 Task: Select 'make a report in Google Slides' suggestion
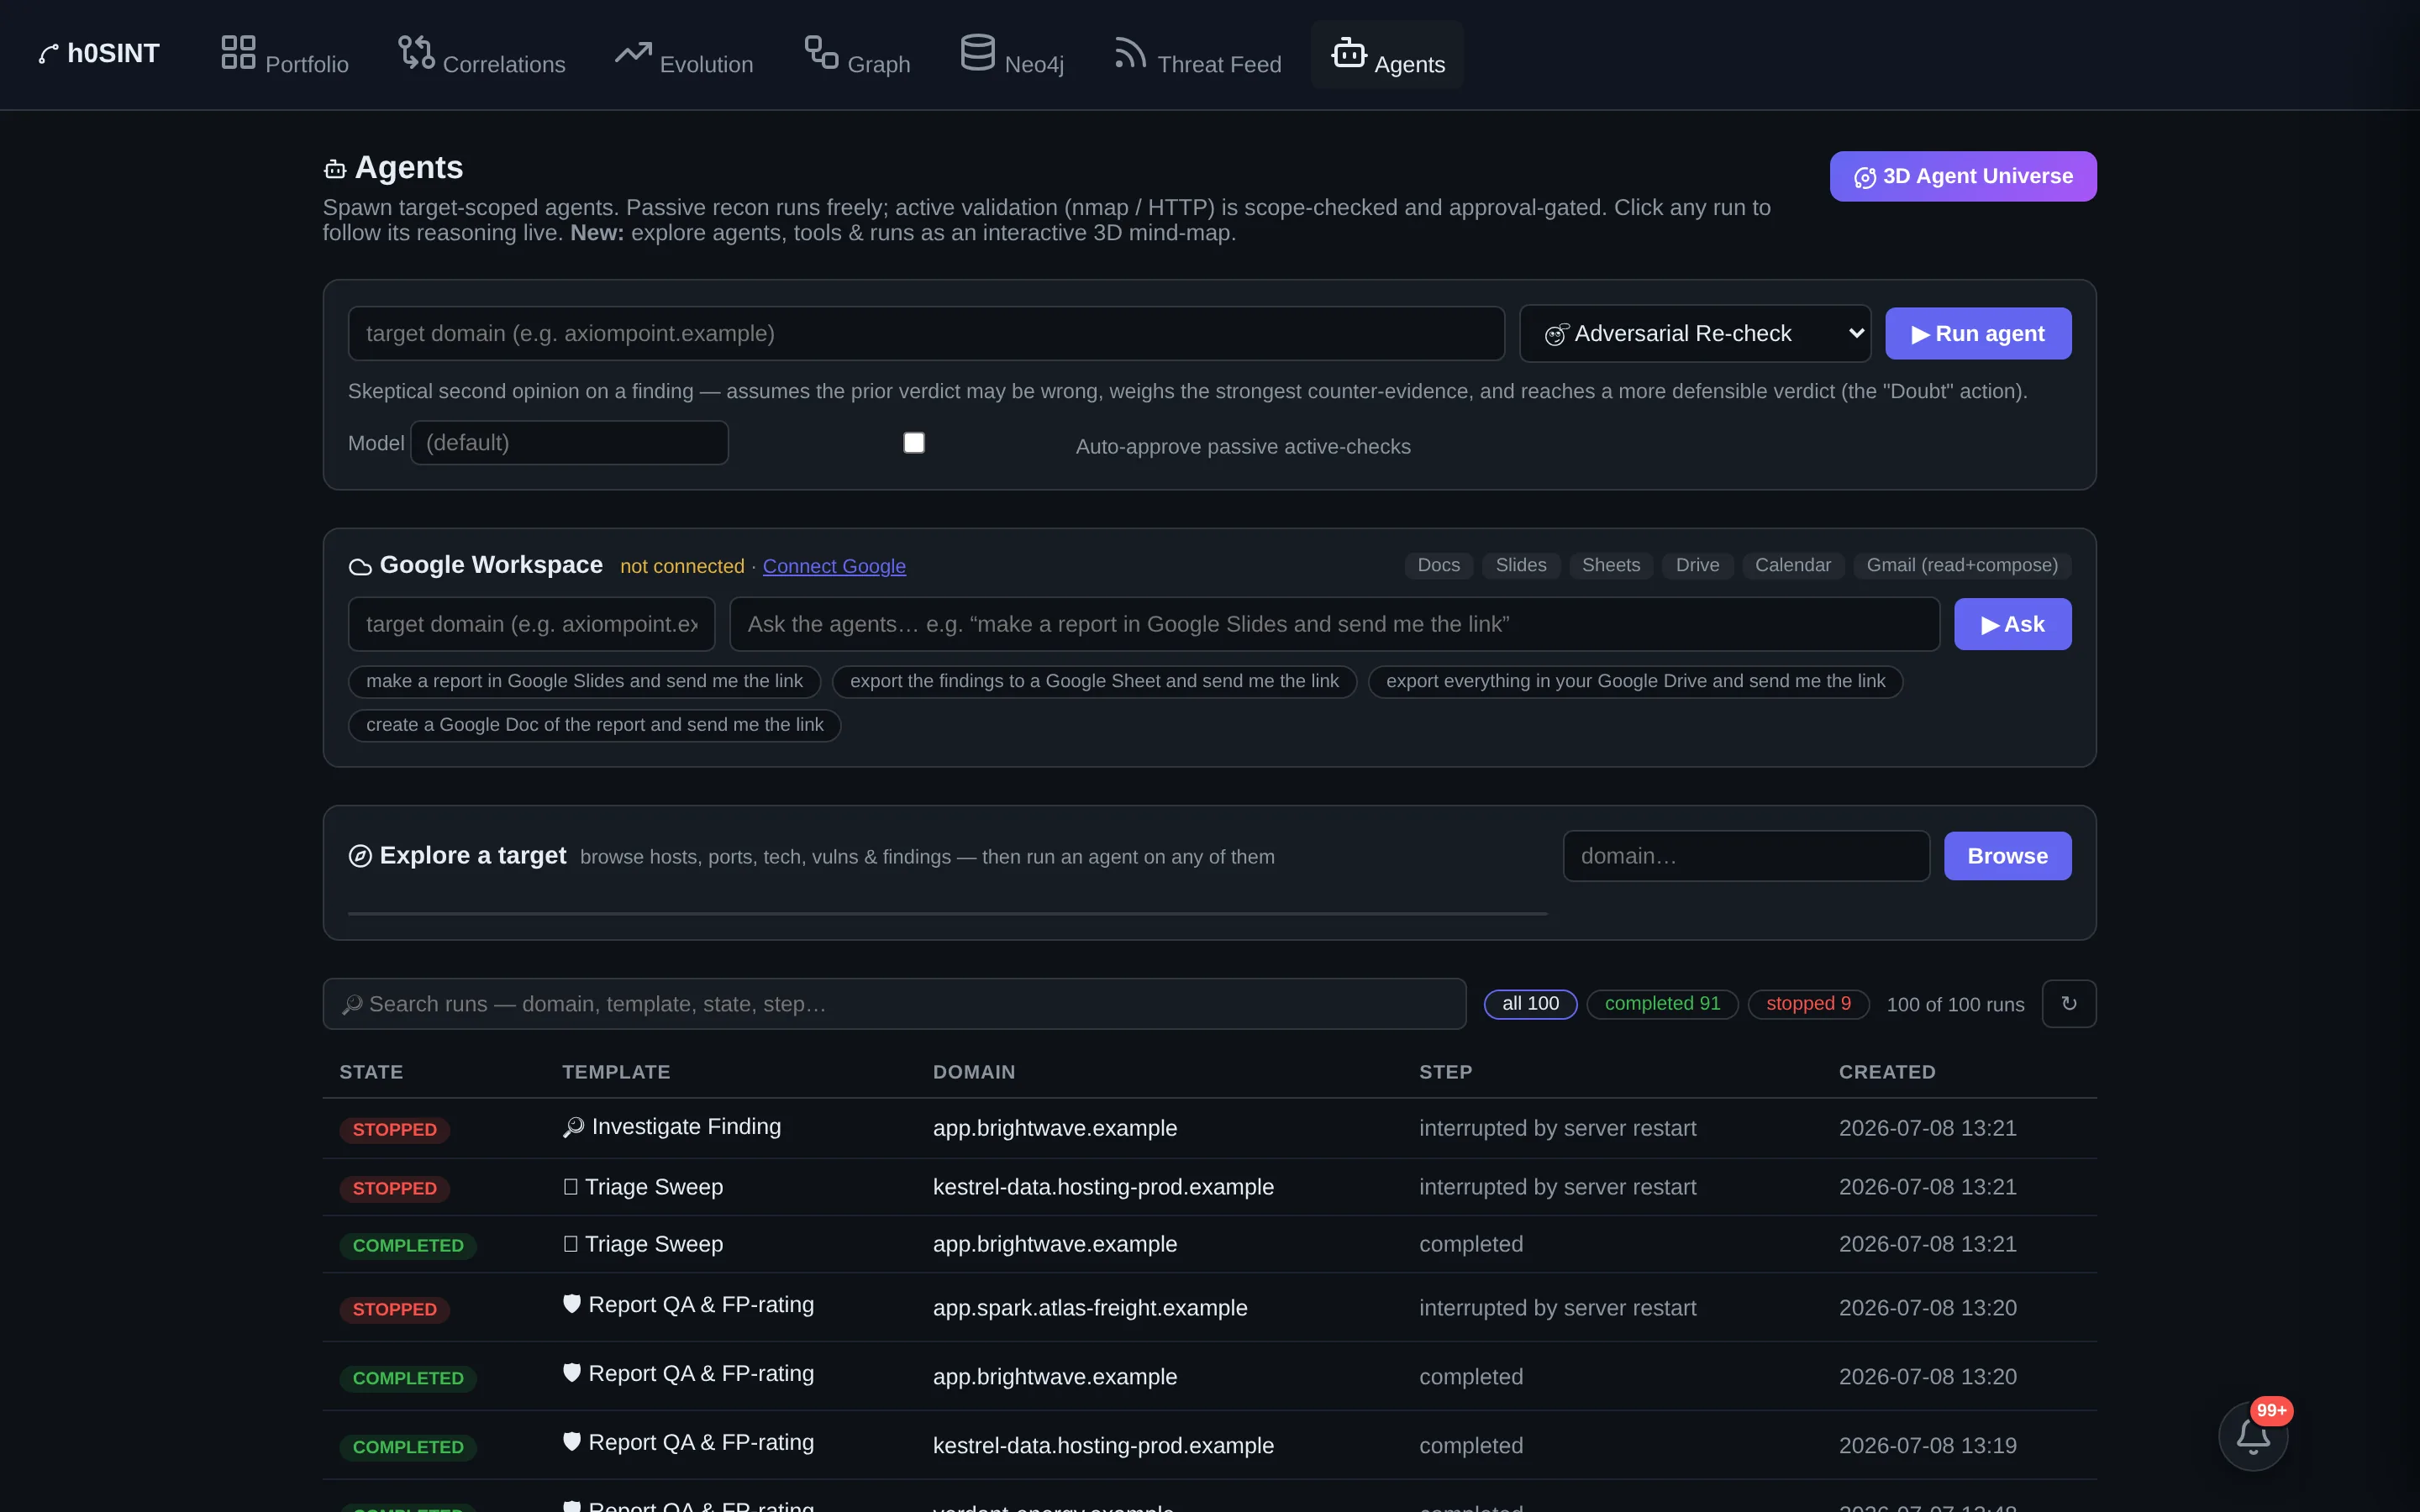585,682
